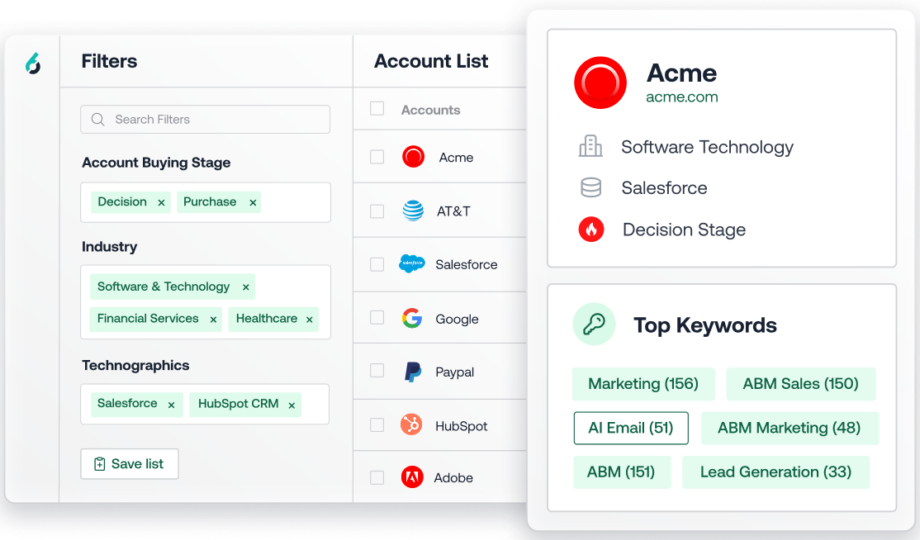Remove the Software & Technology industry tag

pos(246,287)
